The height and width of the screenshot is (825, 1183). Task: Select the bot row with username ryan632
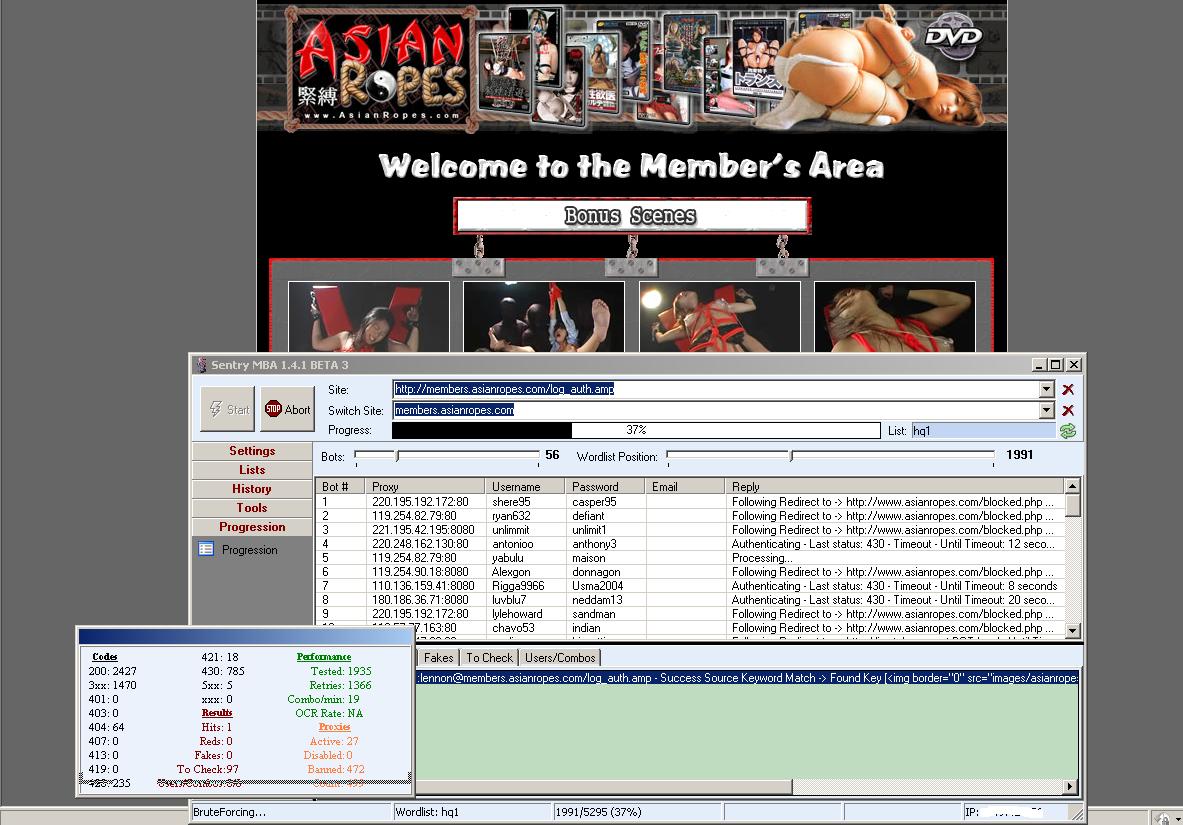click(x=690, y=516)
